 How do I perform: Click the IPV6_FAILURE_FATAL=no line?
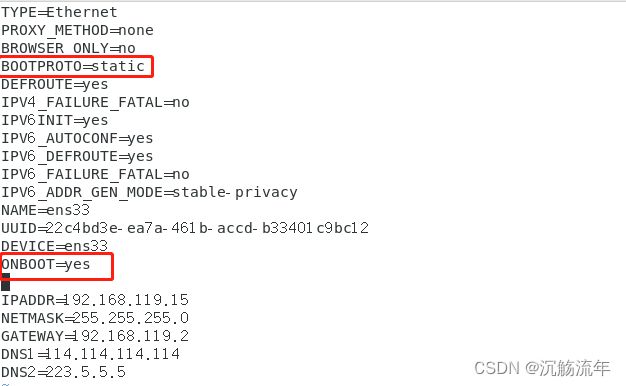(95, 174)
